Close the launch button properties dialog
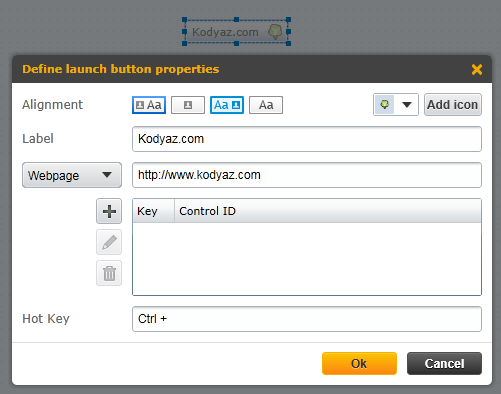Viewport: 501px width, 394px height. pyautogui.click(x=477, y=69)
